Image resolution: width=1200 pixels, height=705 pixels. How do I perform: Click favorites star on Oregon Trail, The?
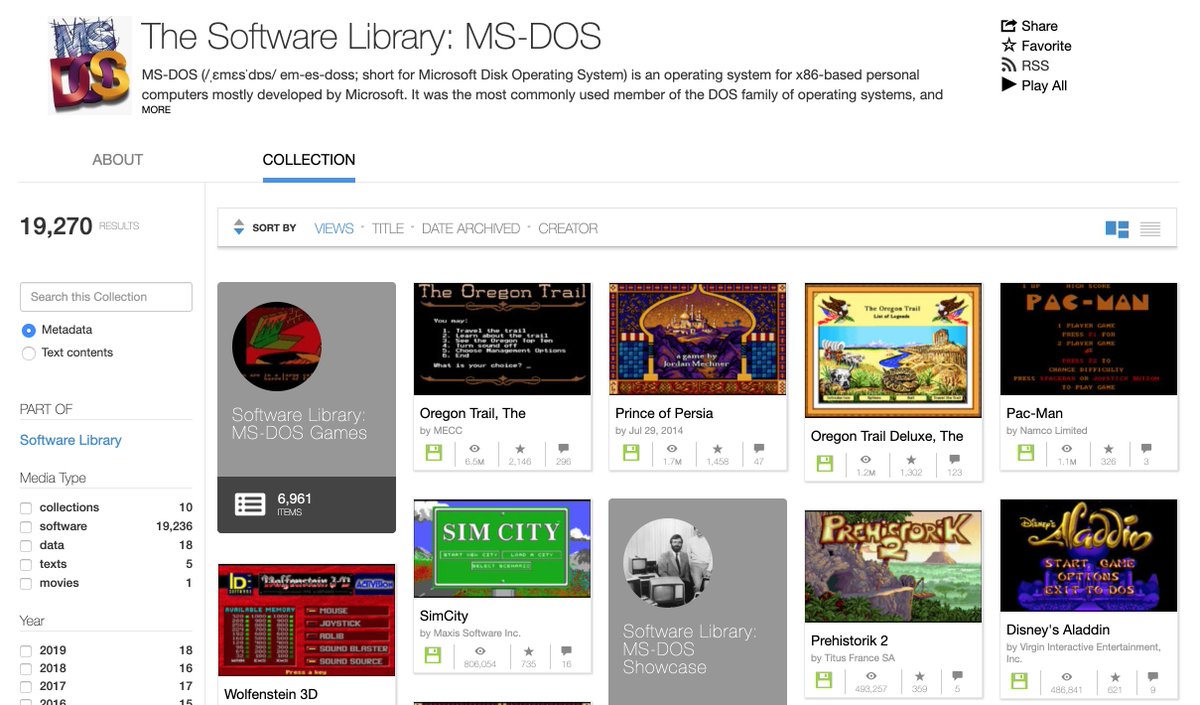pos(520,449)
